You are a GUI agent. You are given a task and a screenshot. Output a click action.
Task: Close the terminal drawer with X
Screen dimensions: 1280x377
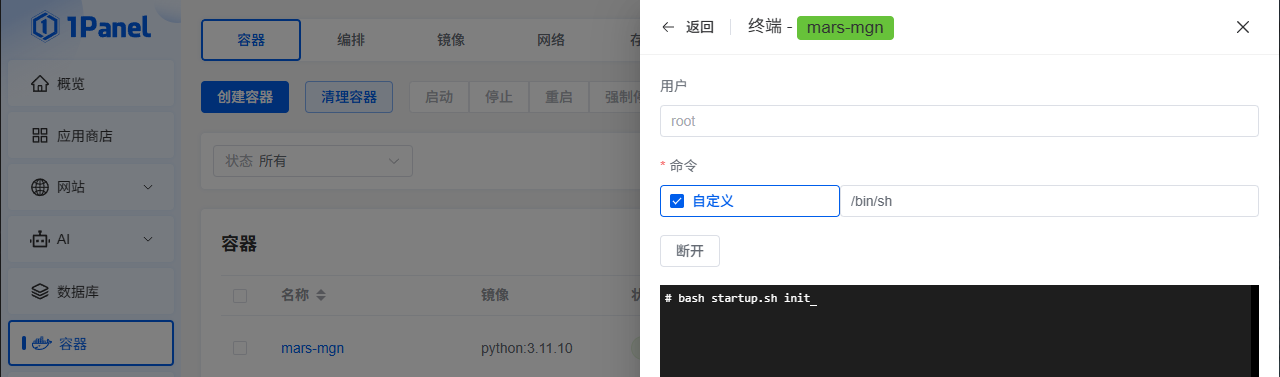click(x=1243, y=27)
